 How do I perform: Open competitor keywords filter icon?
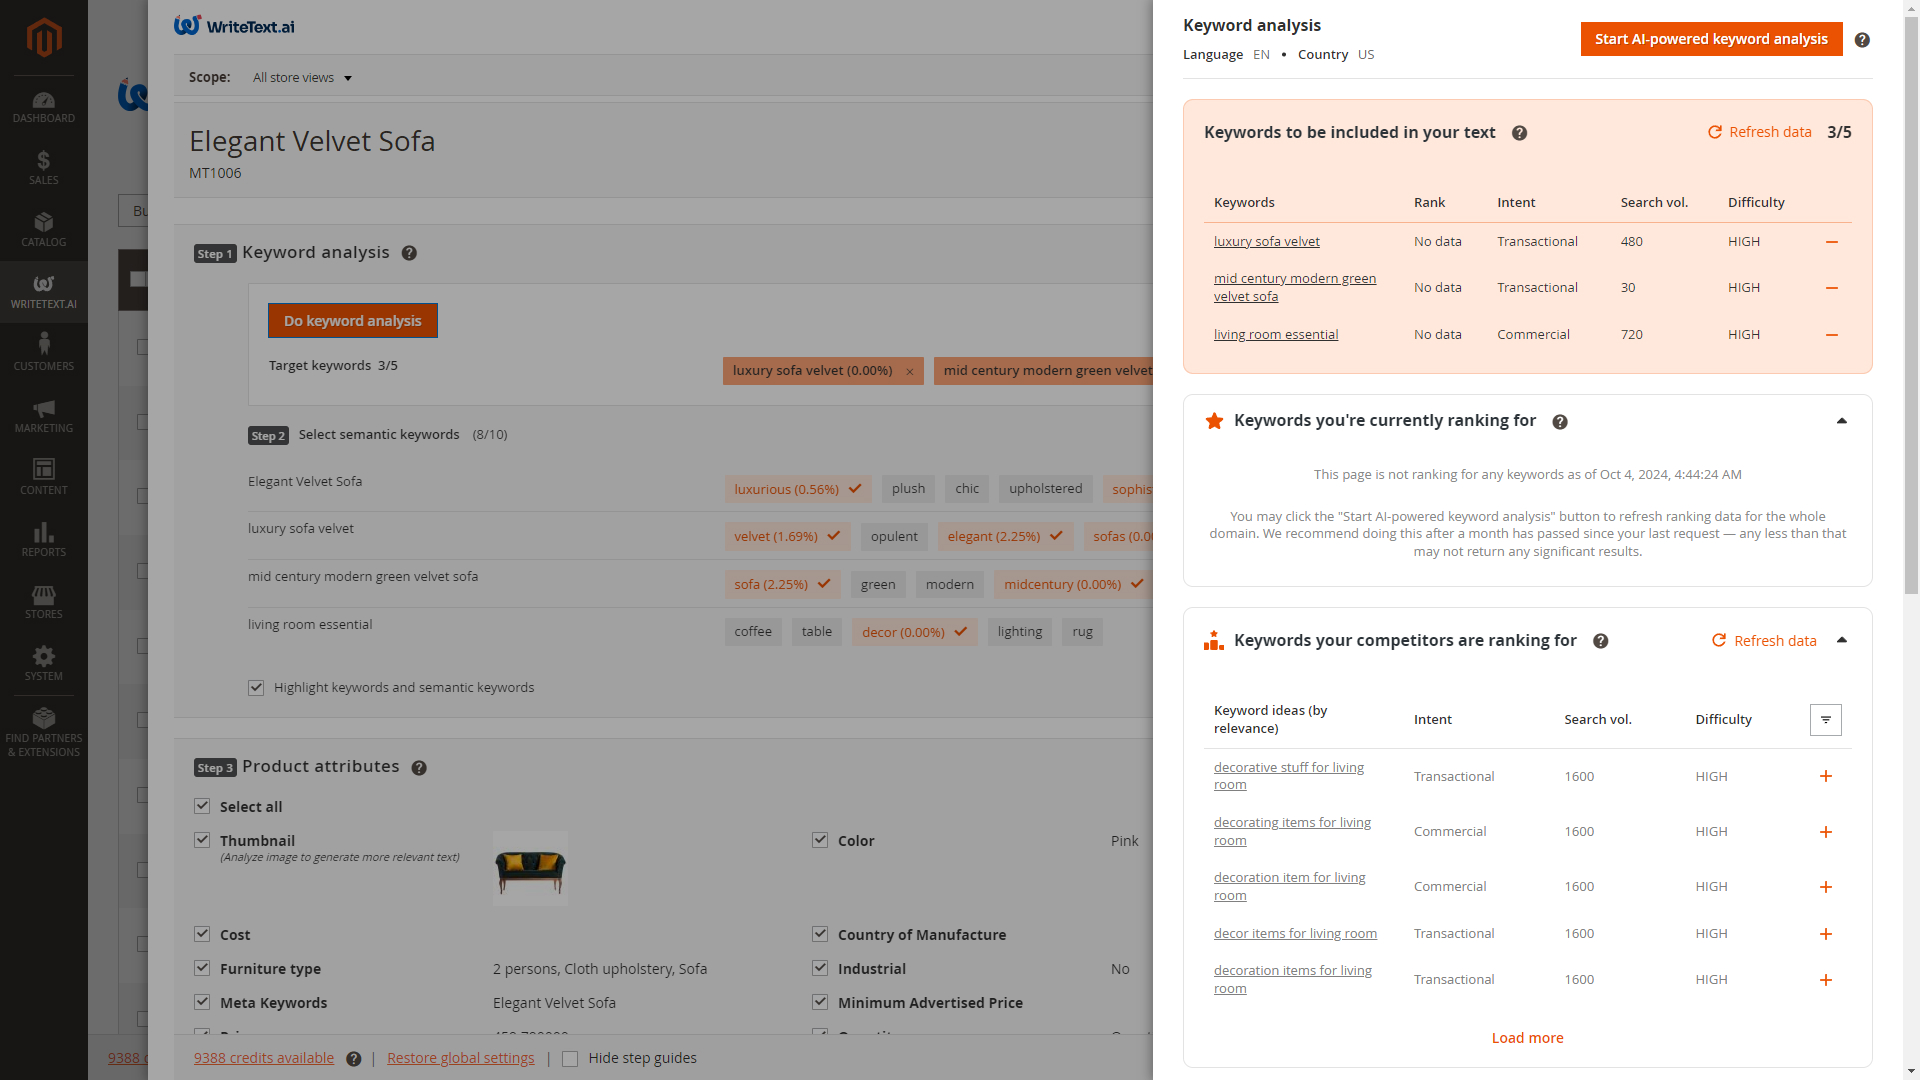[1825, 720]
